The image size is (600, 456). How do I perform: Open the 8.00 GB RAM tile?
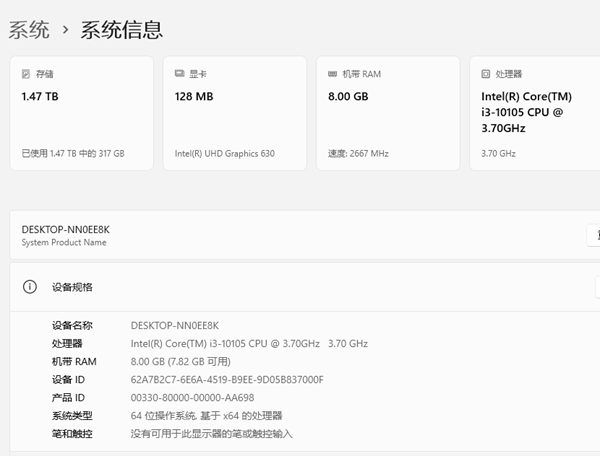tap(388, 113)
